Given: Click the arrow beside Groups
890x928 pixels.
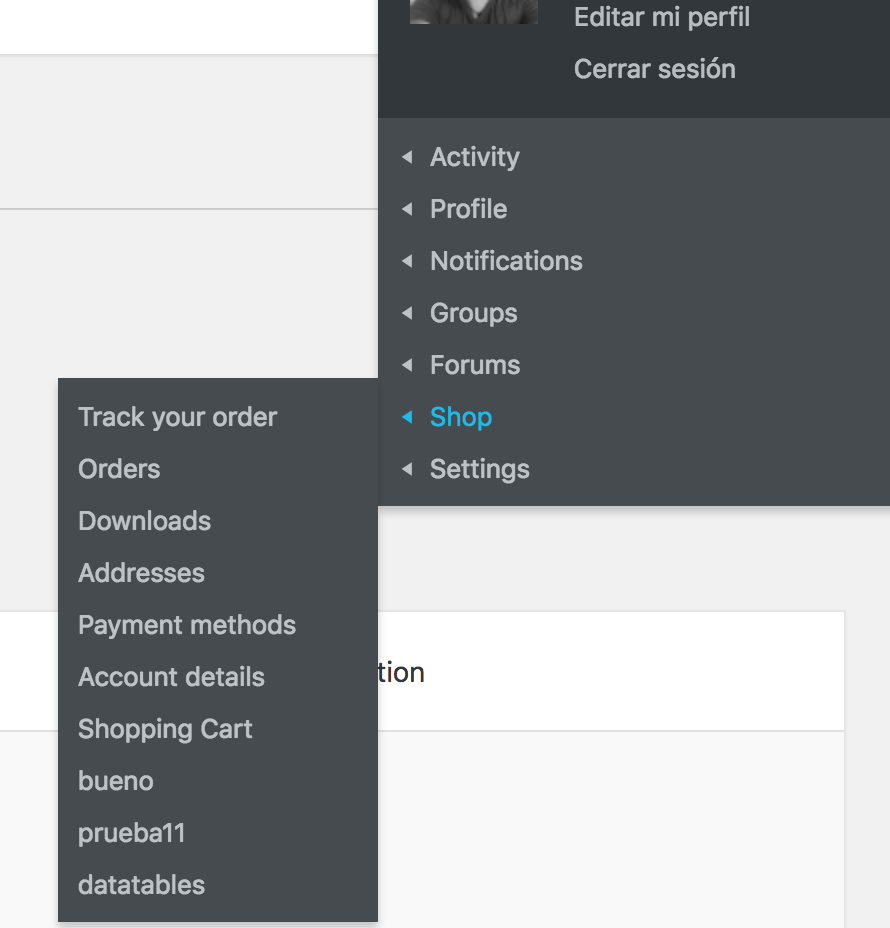Looking at the screenshot, I should 407,313.
